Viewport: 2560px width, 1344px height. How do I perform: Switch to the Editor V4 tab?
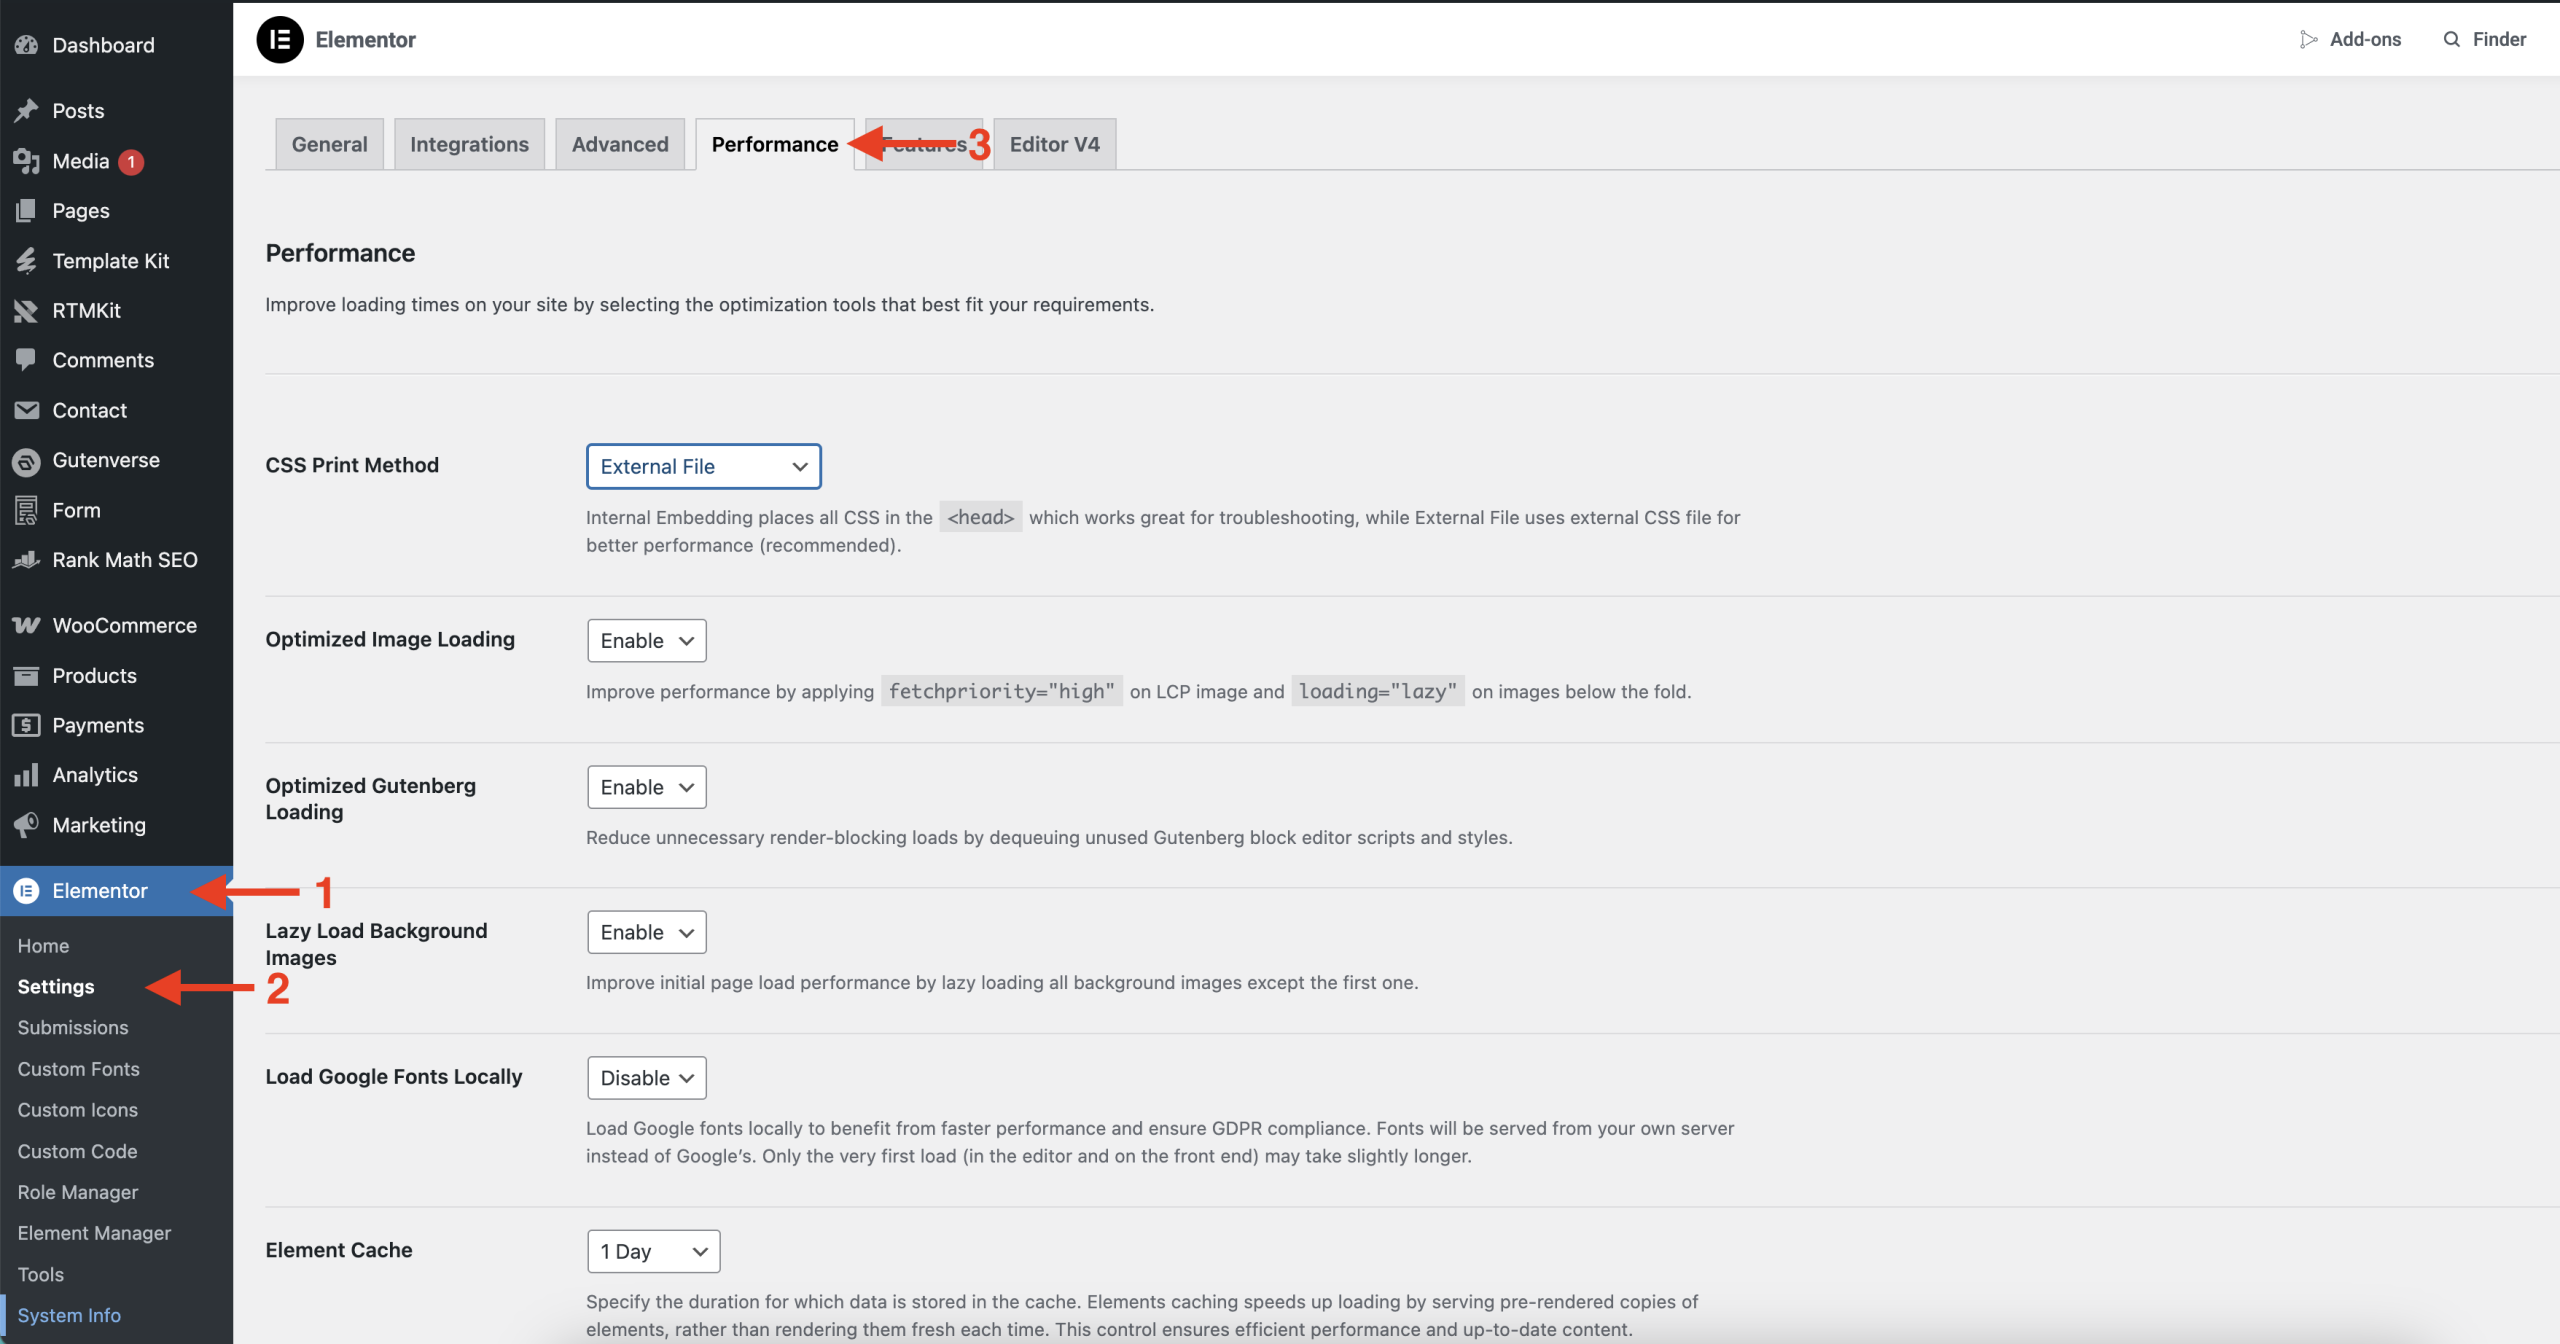pyautogui.click(x=1054, y=144)
